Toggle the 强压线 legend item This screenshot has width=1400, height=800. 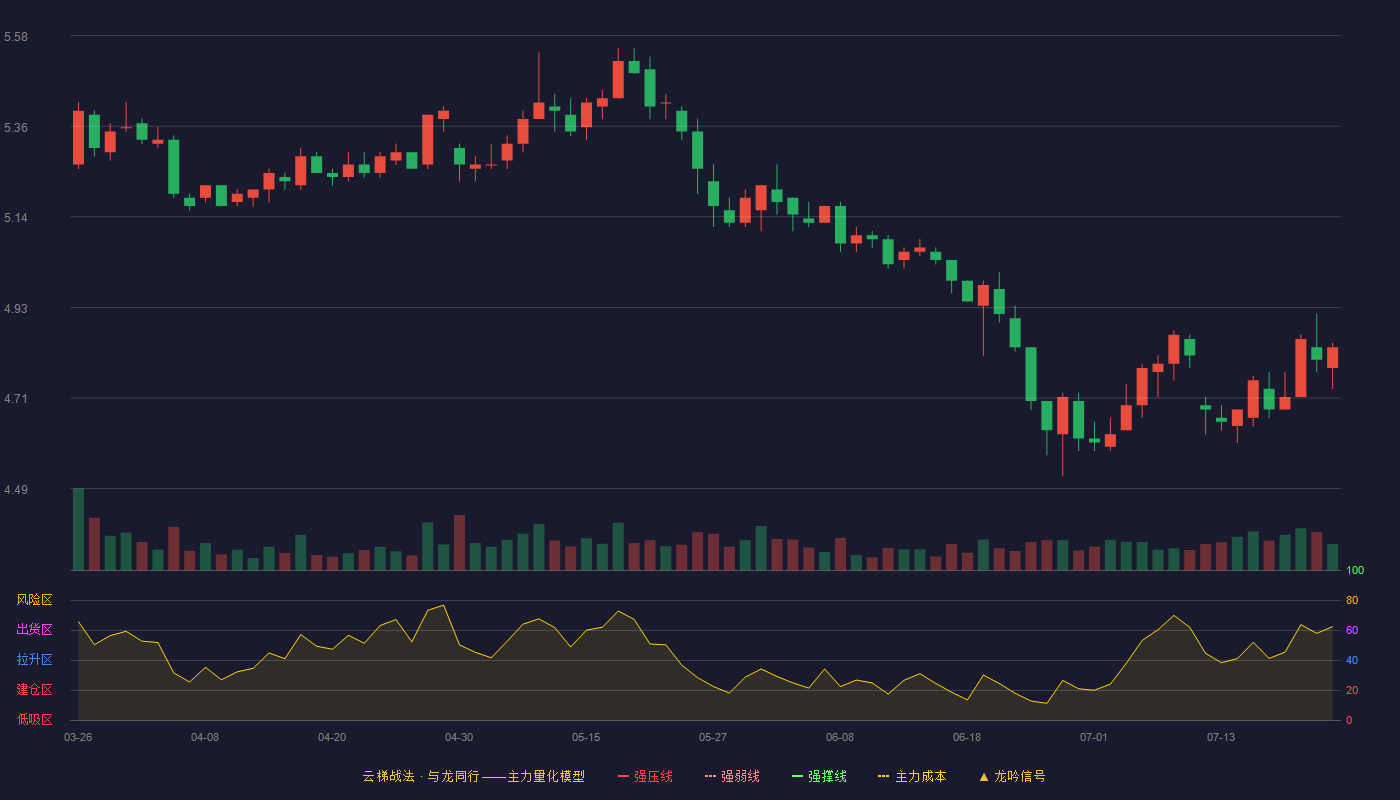pos(646,776)
